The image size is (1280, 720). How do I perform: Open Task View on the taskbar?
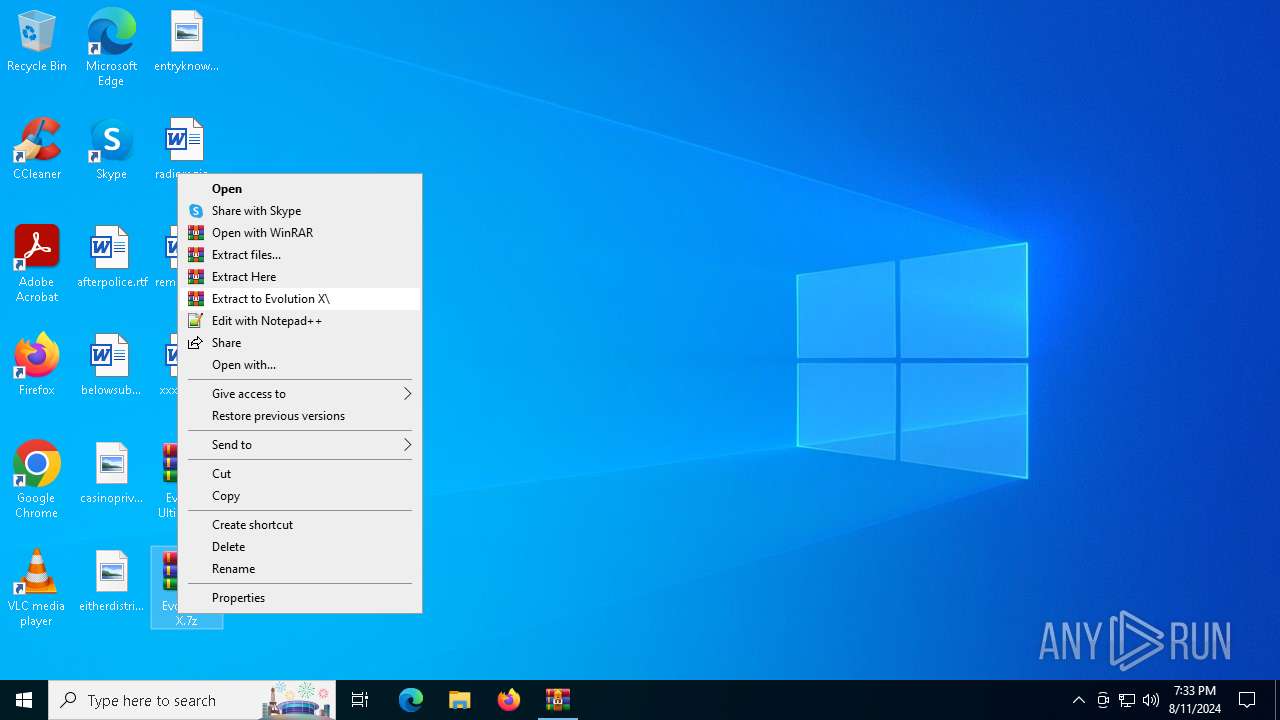[360, 700]
